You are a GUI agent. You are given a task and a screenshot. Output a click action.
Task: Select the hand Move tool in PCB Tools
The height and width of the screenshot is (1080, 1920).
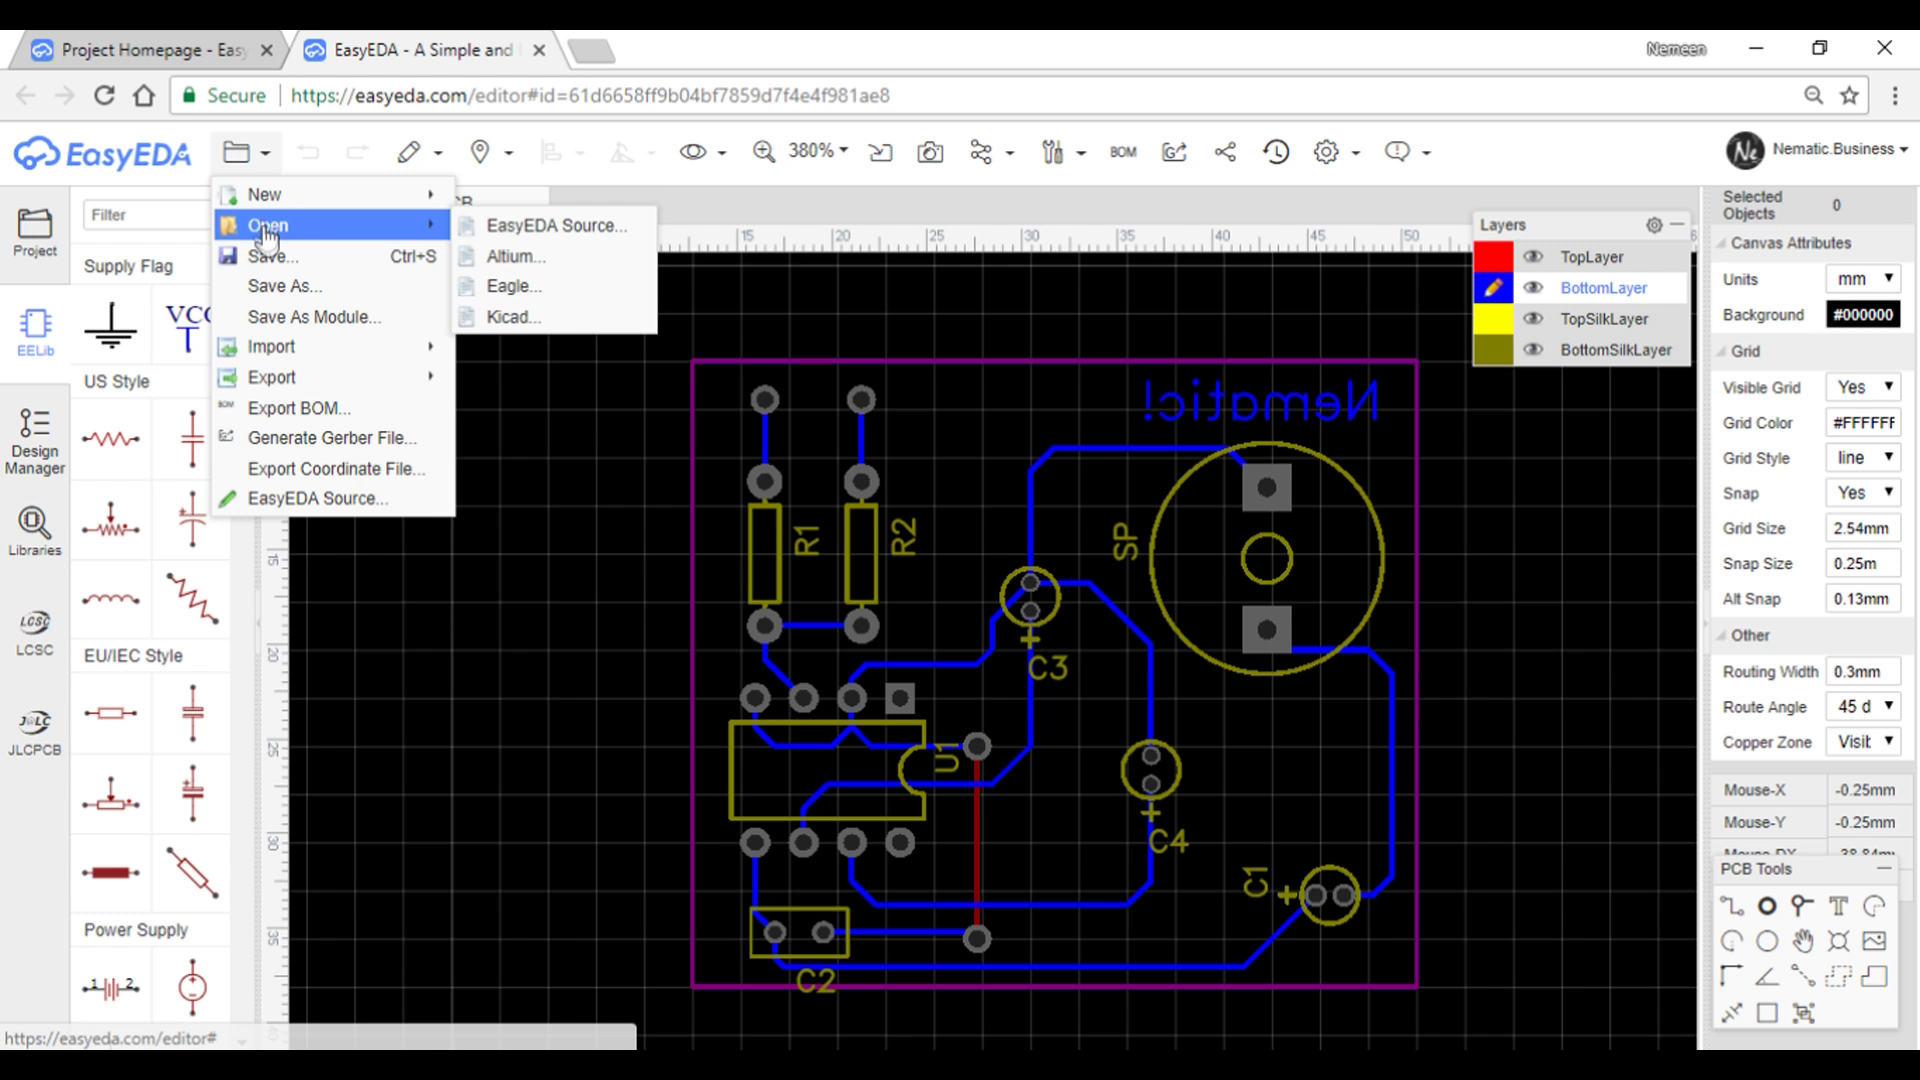pyautogui.click(x=1802, y=941)
